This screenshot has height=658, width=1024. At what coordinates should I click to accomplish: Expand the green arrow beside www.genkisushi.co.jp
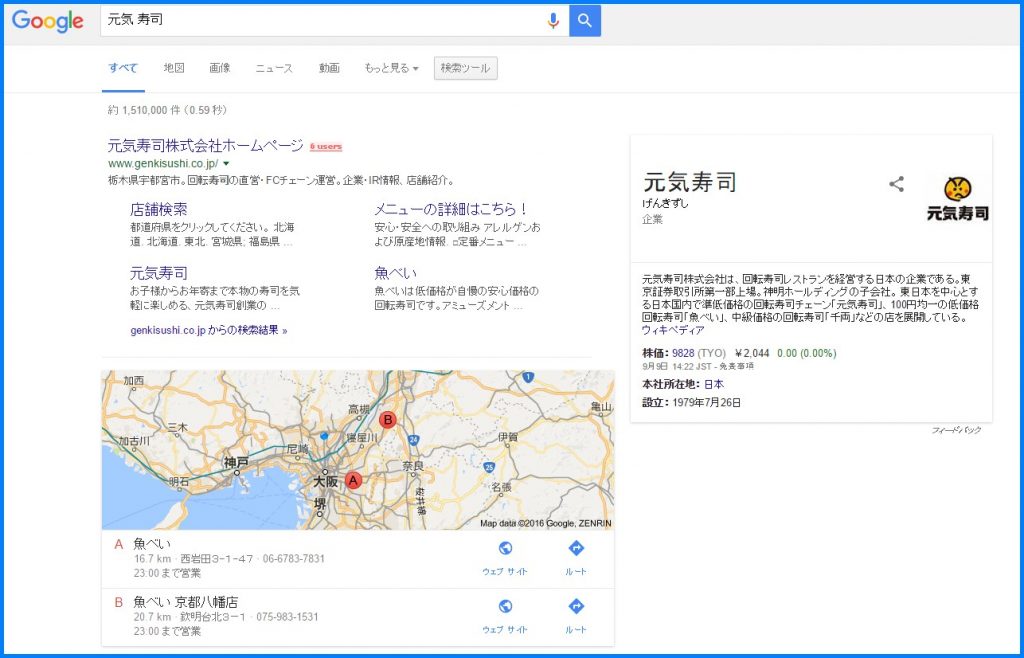[227, 163]
